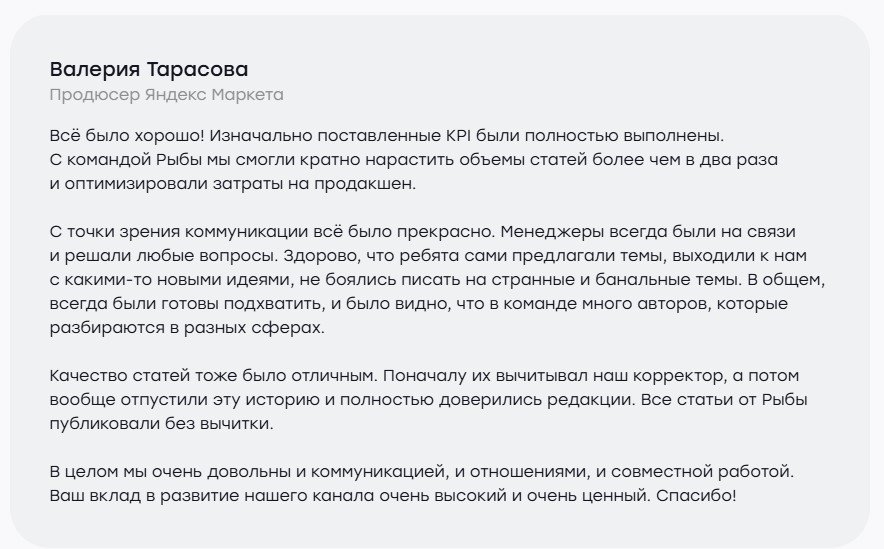The image size is (884, 549).
Task: Click the job title Продюсер Яндекс Маркета
Action: coord(166,95)
